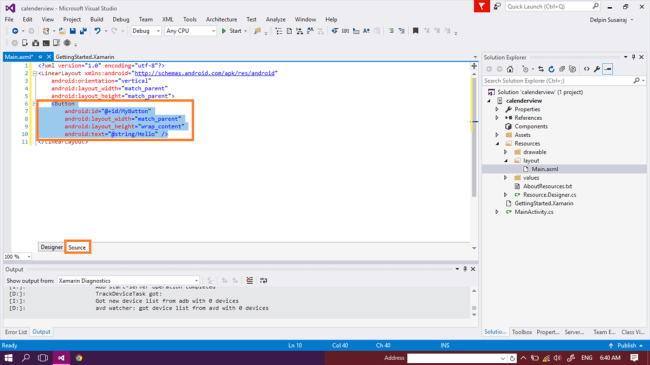Viewport: 650px width, 365px height.
Task: Switch to the Error List tab
Action: 16,332
